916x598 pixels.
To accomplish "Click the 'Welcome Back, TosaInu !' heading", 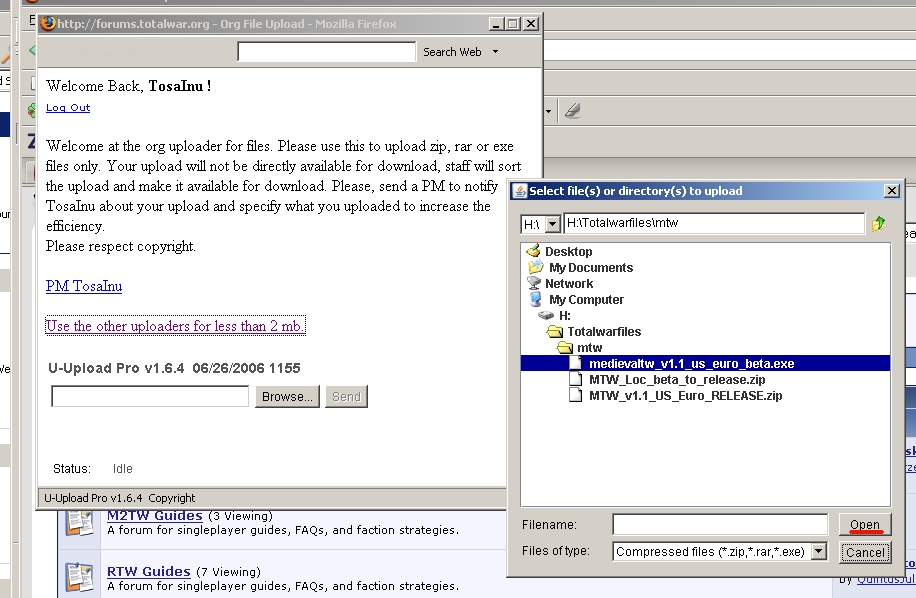I will click(129, 86).
